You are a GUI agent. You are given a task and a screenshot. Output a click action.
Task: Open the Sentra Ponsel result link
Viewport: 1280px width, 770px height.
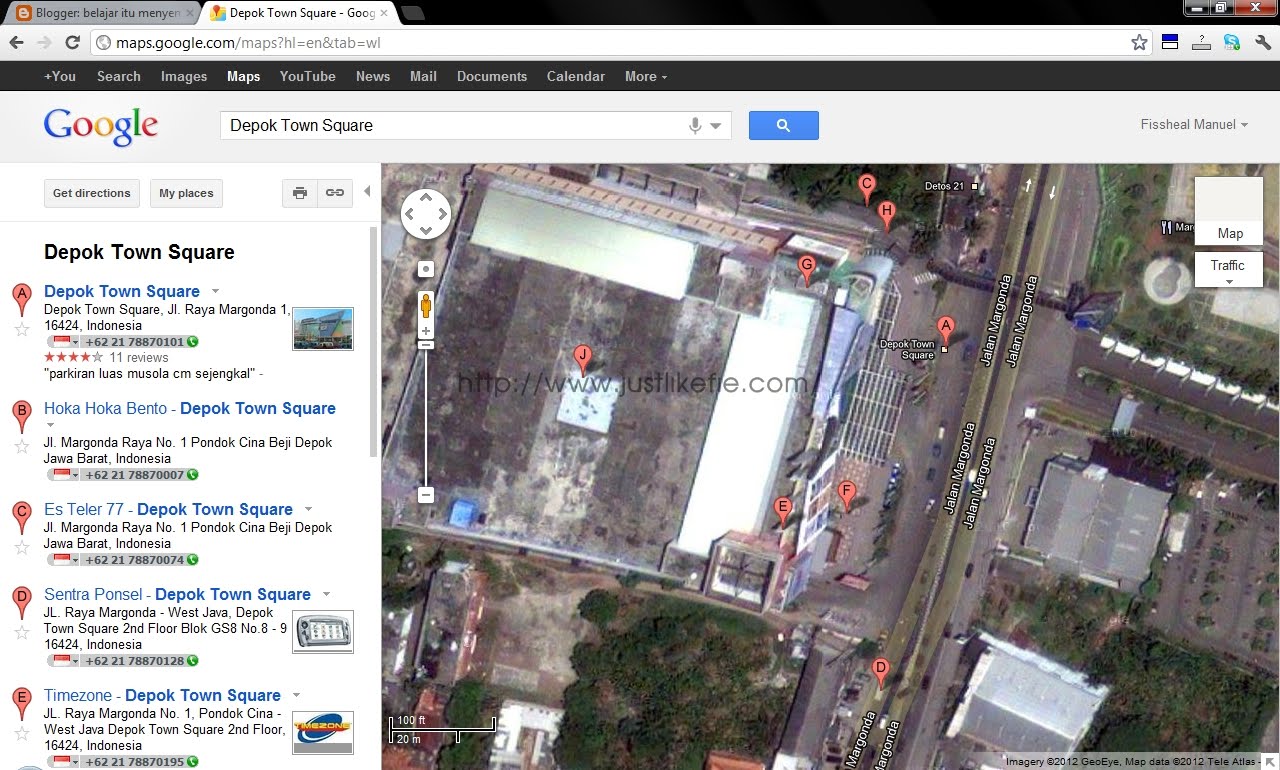click(x=177, y=594)
